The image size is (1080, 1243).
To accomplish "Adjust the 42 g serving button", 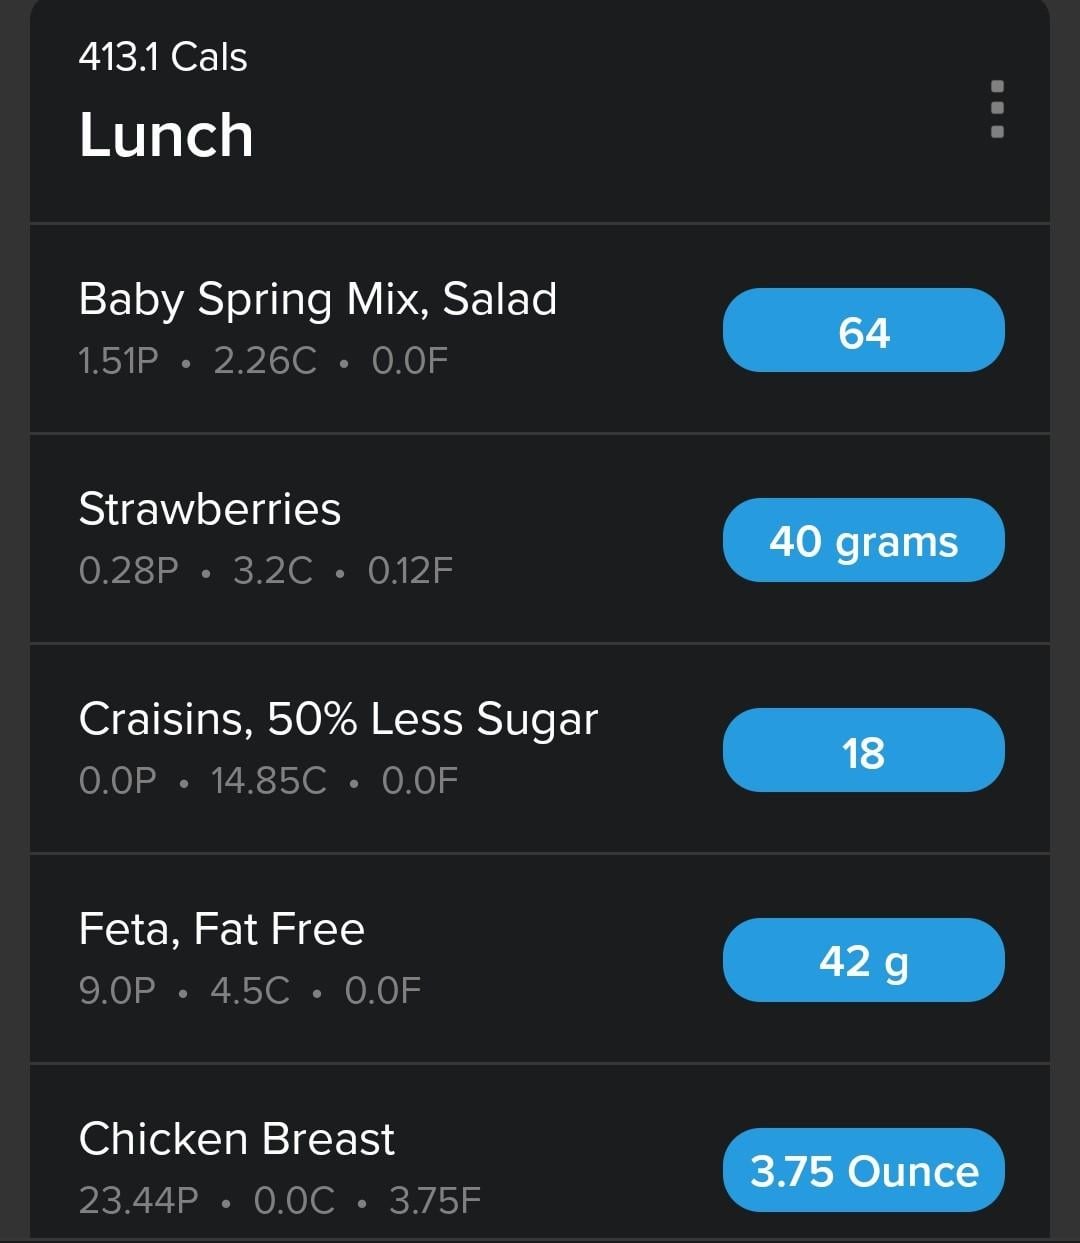I will click(863, 961).
